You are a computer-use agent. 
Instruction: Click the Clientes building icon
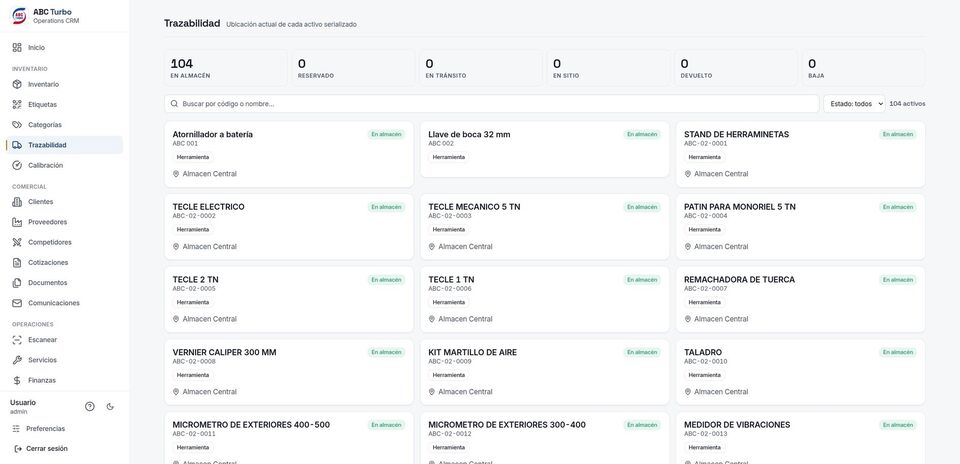(17, 201)
